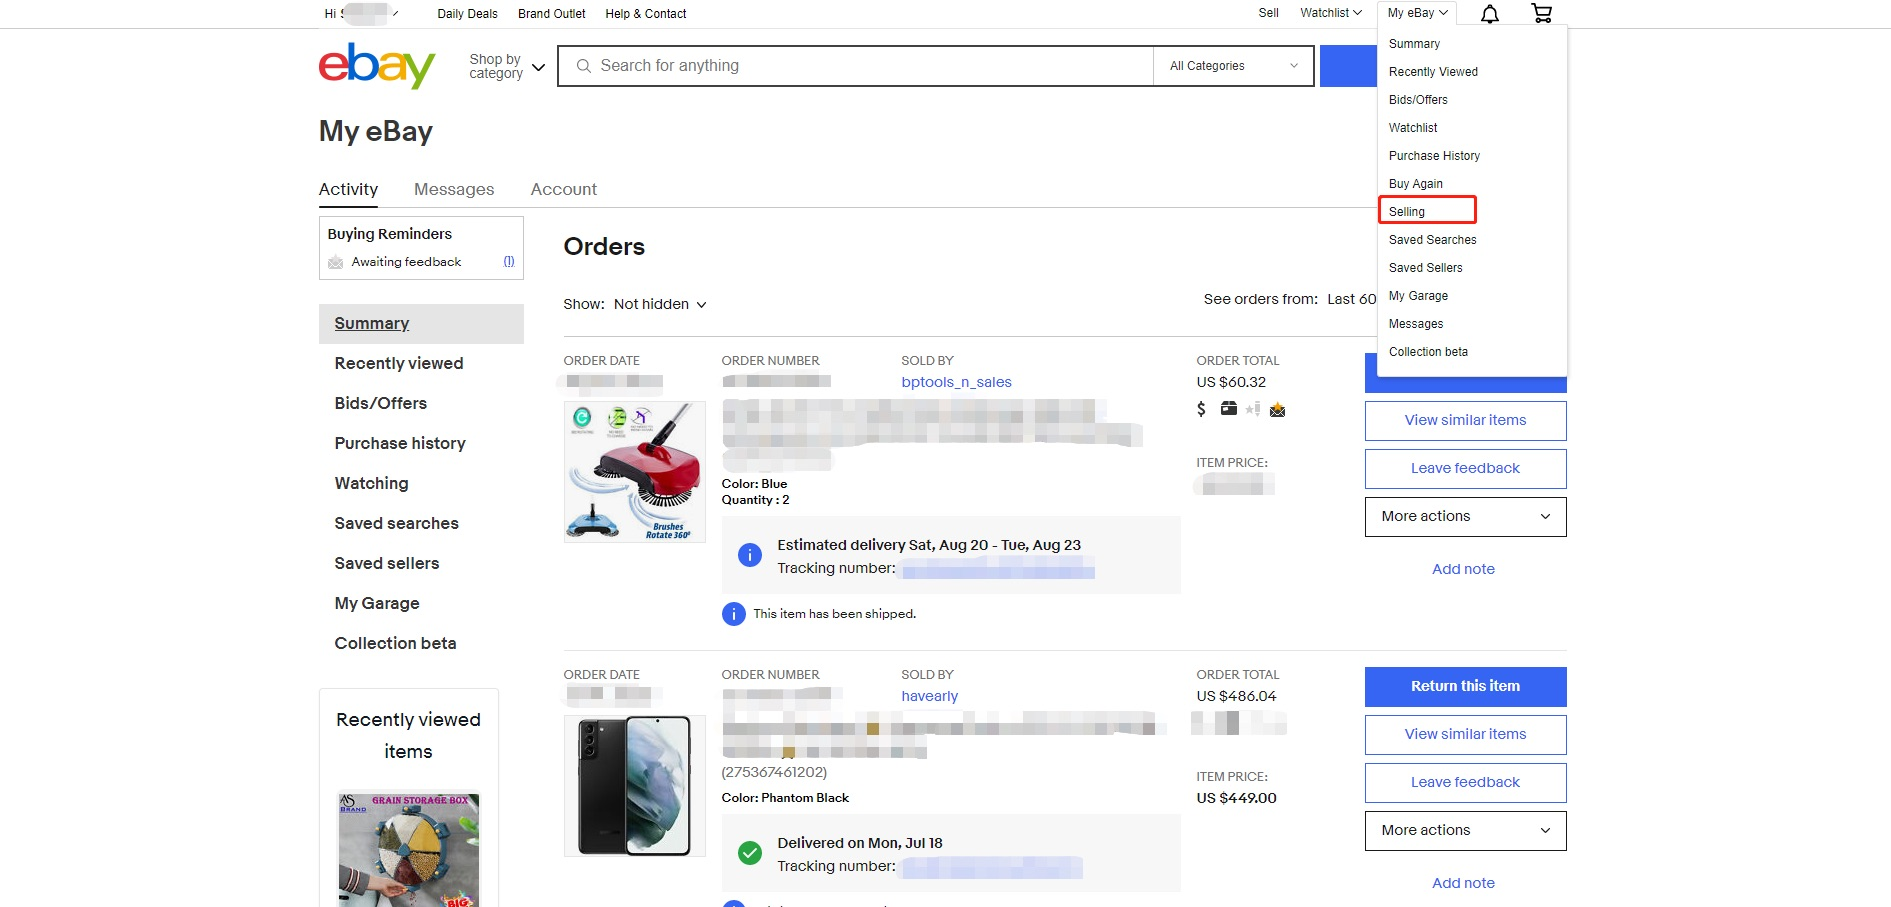This screenshot has width=1891, height=907.
Task: Click the envelope-with-star feedback icon under US $60.32
Action: click(1277, 410)
